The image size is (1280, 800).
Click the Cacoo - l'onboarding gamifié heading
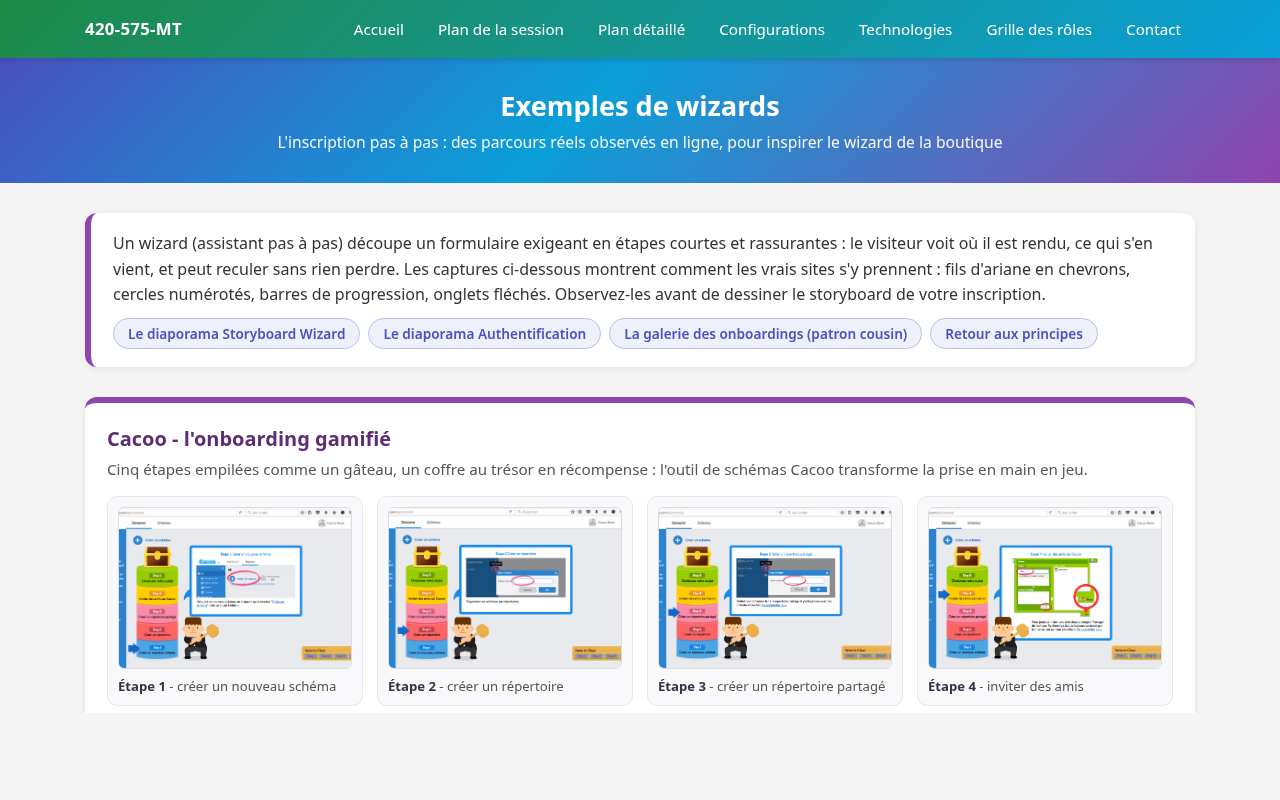[249, 439]
